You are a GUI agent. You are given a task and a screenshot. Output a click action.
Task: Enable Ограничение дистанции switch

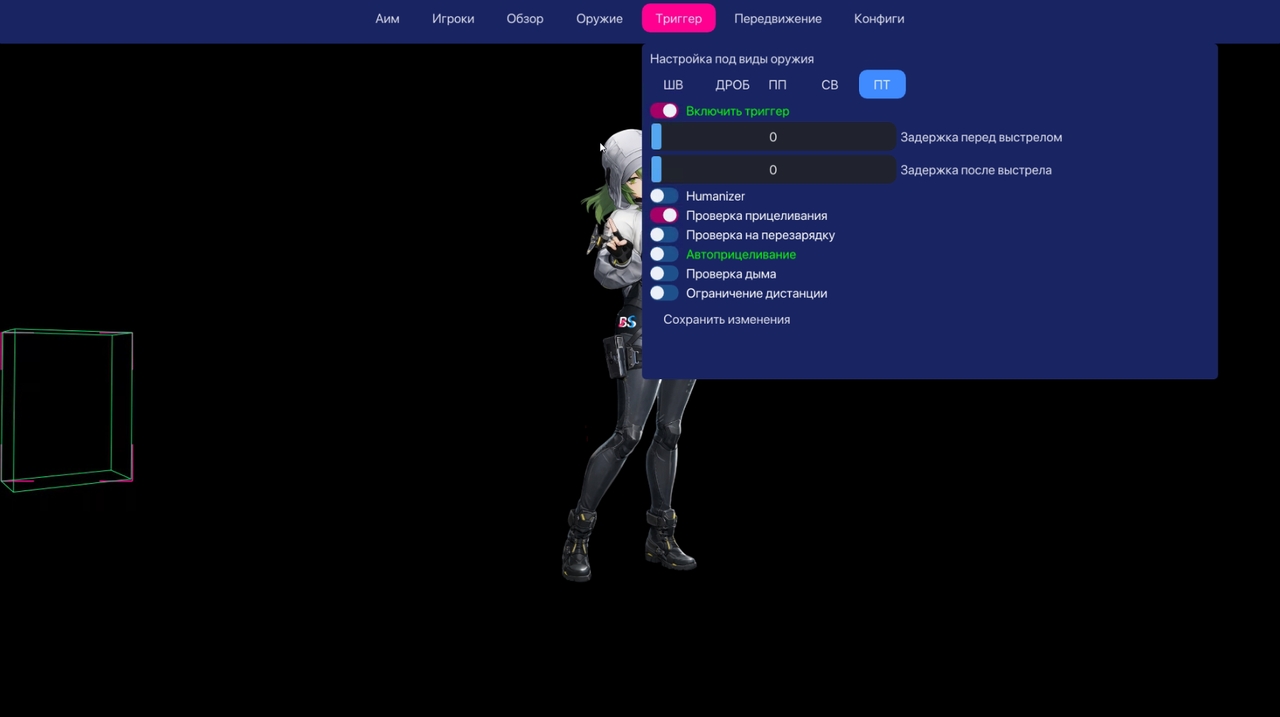[x=664, y=293]
